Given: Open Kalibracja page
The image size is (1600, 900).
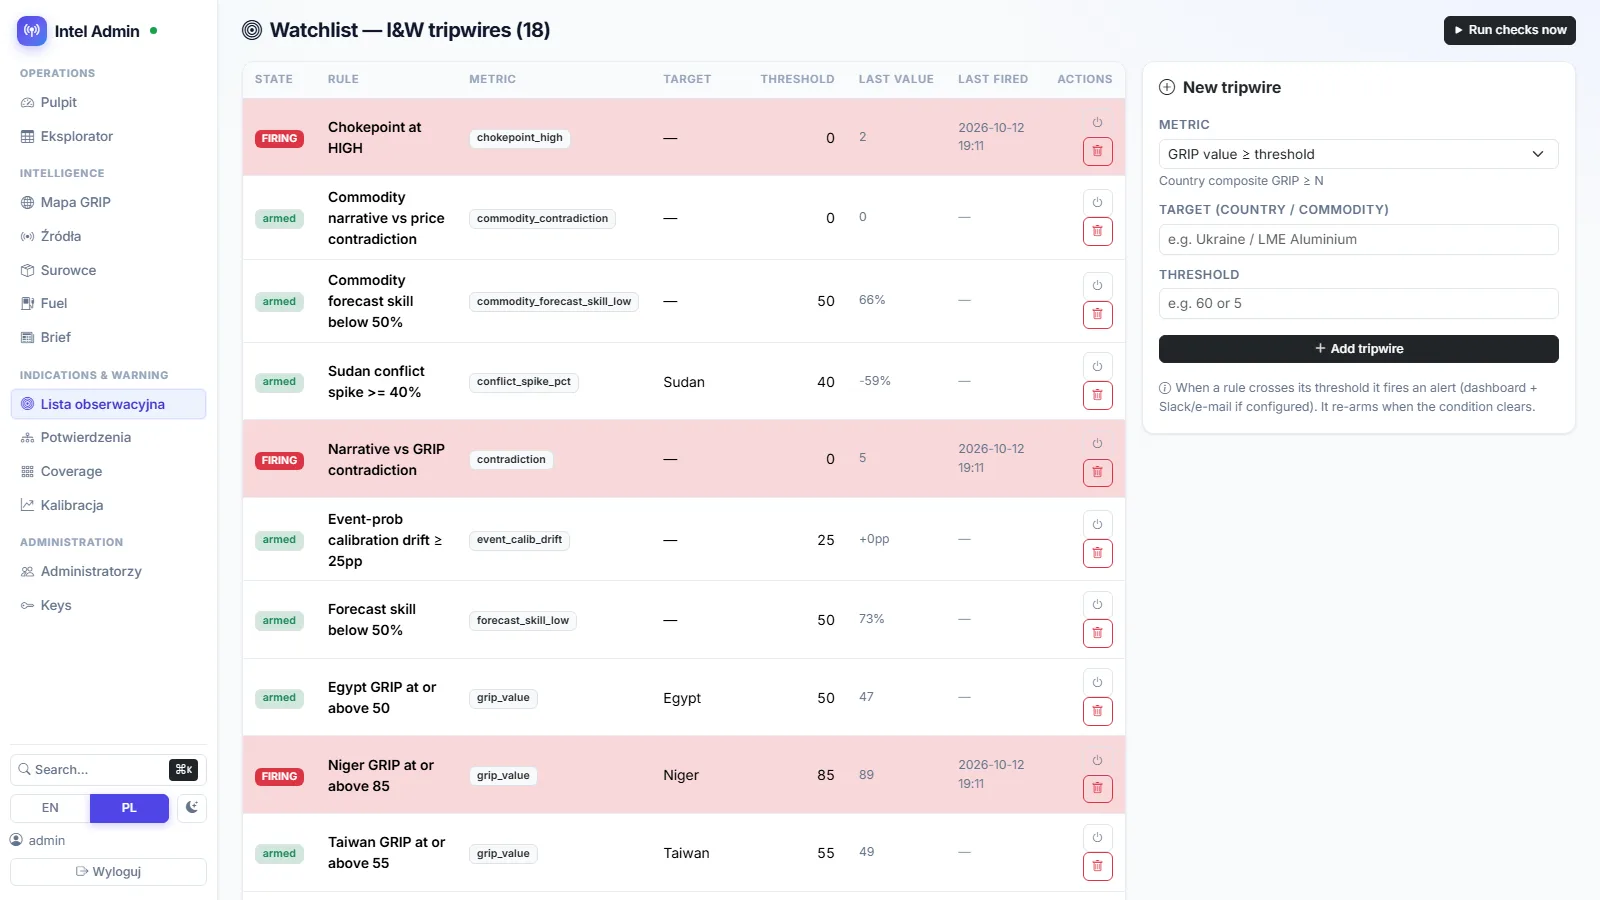Looking at the screenshot, I should [108, 505].
